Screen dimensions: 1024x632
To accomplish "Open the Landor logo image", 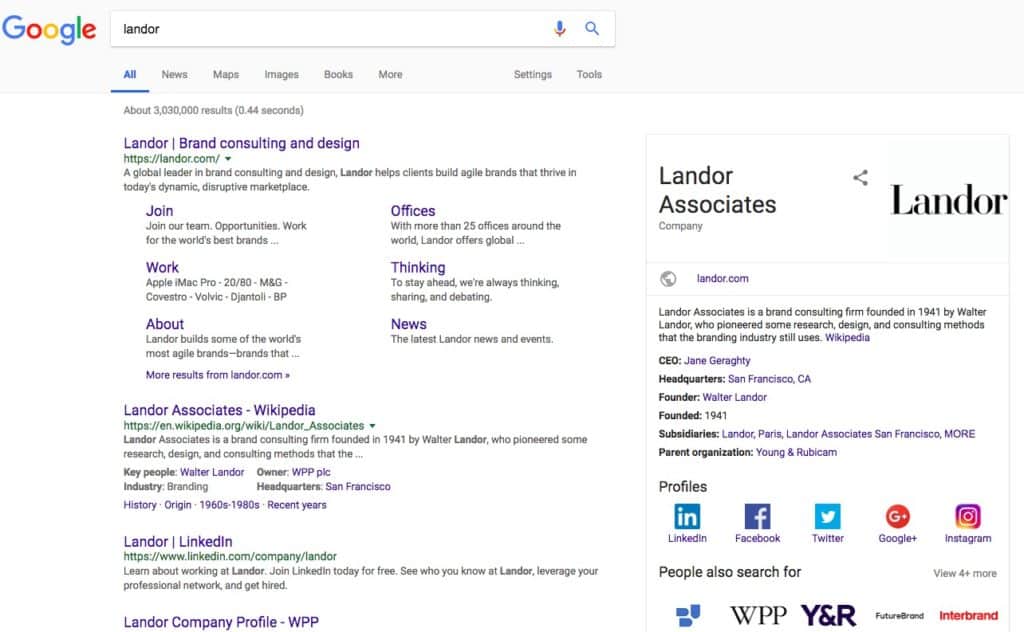I will 949,200.
